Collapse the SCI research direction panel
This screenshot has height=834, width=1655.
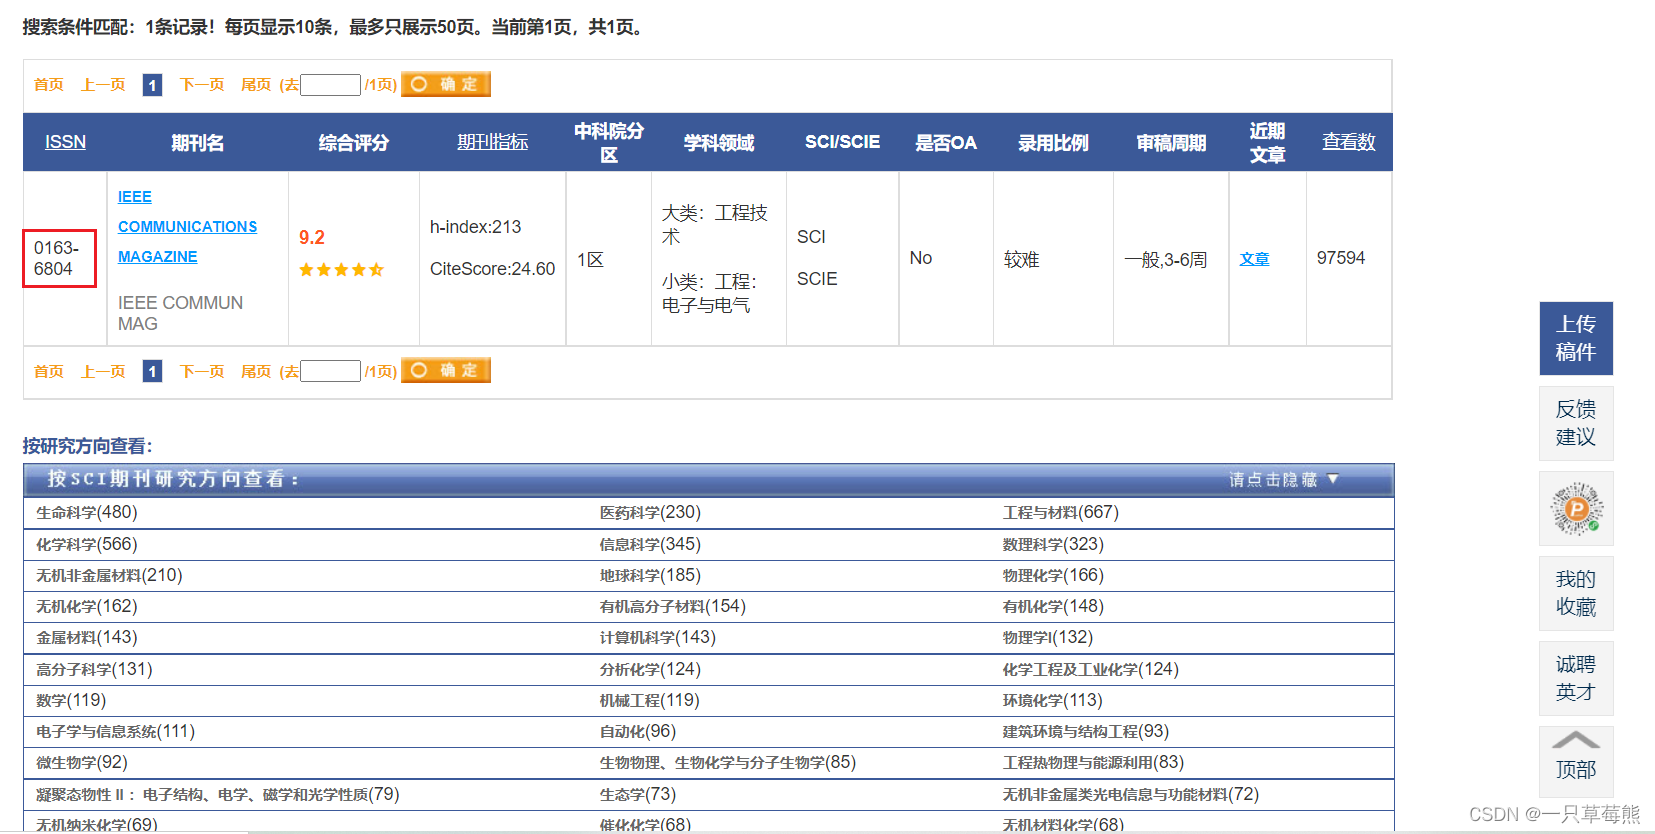[x=1284, y=480]
